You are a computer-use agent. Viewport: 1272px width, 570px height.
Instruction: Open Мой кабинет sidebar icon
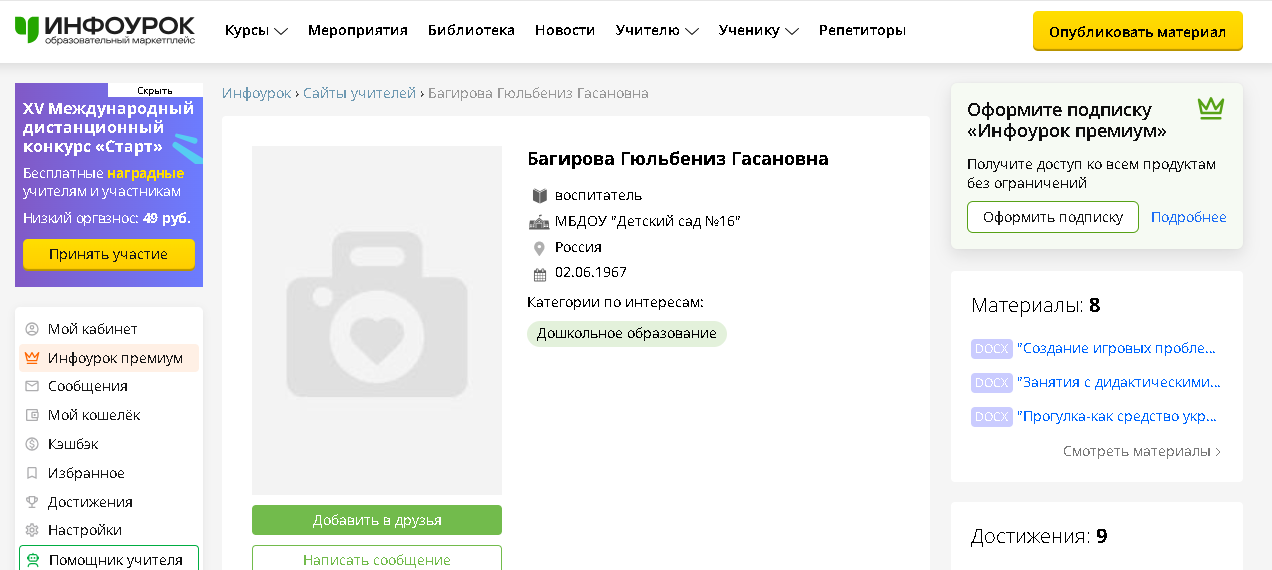32,329
